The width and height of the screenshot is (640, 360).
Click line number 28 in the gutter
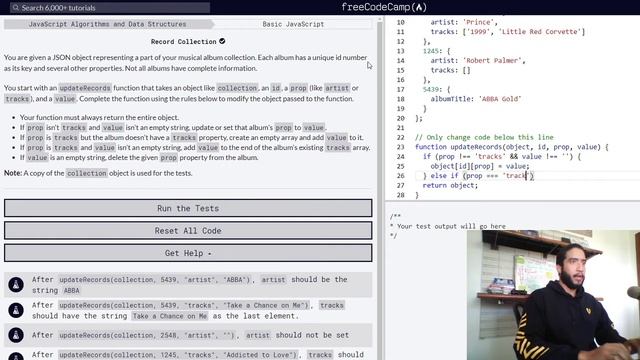400,195
